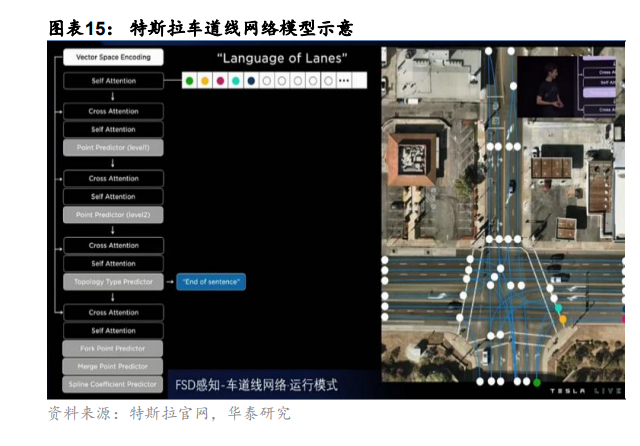Viewport: 640px width, 446px height.
Task: Click the source line "资料来源: 特斯拉官网, 华泰研究"
Action: click(169, 413)
